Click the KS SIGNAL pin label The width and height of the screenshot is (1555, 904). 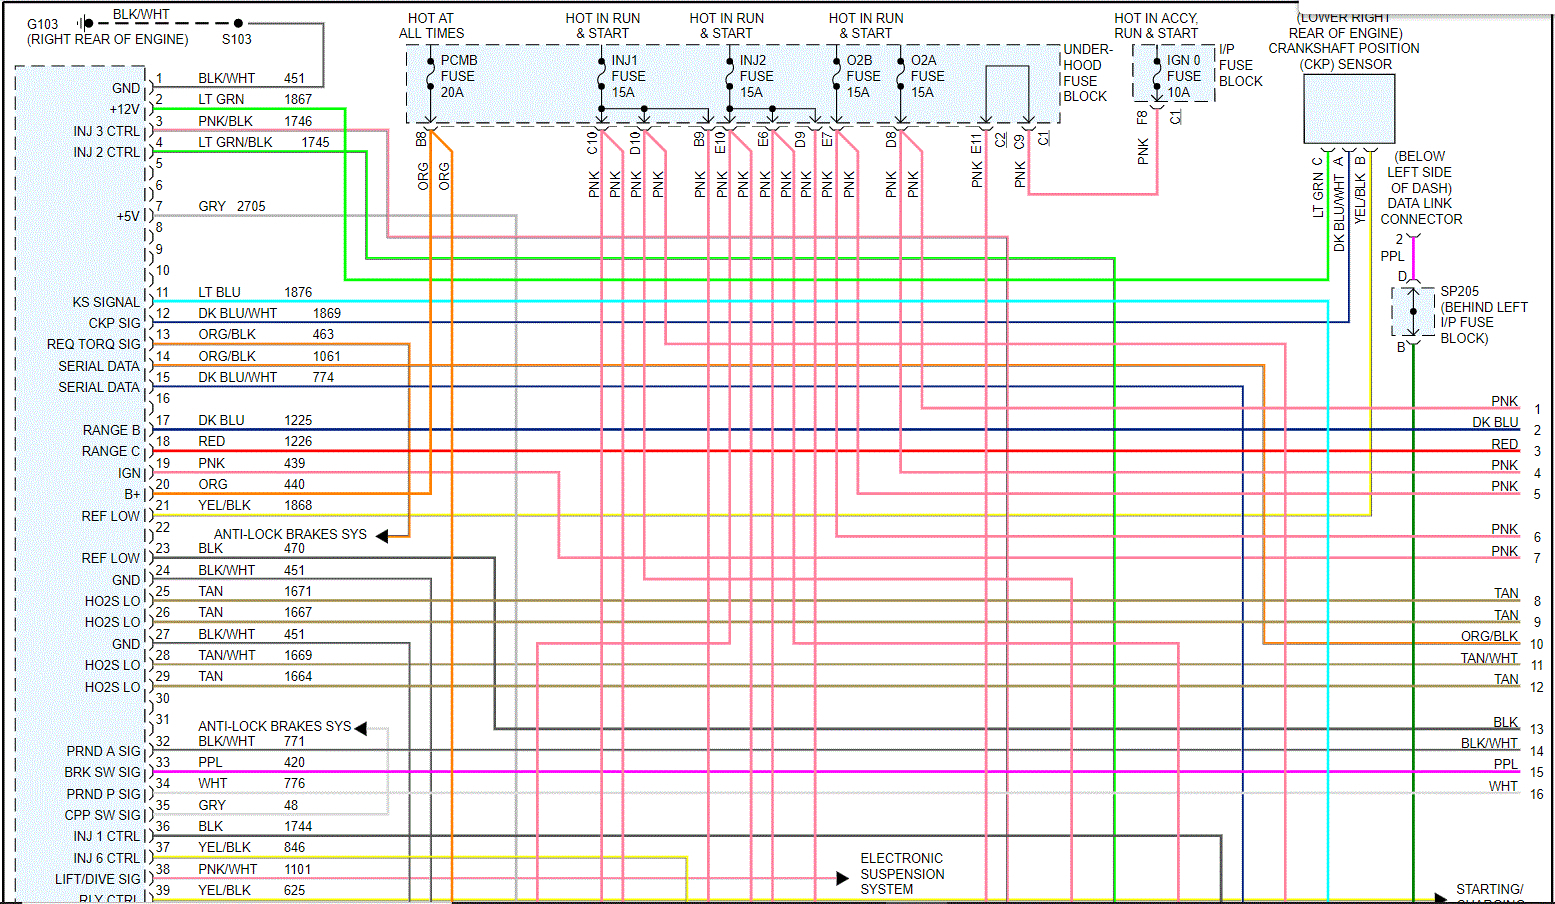tap(106, 302)
